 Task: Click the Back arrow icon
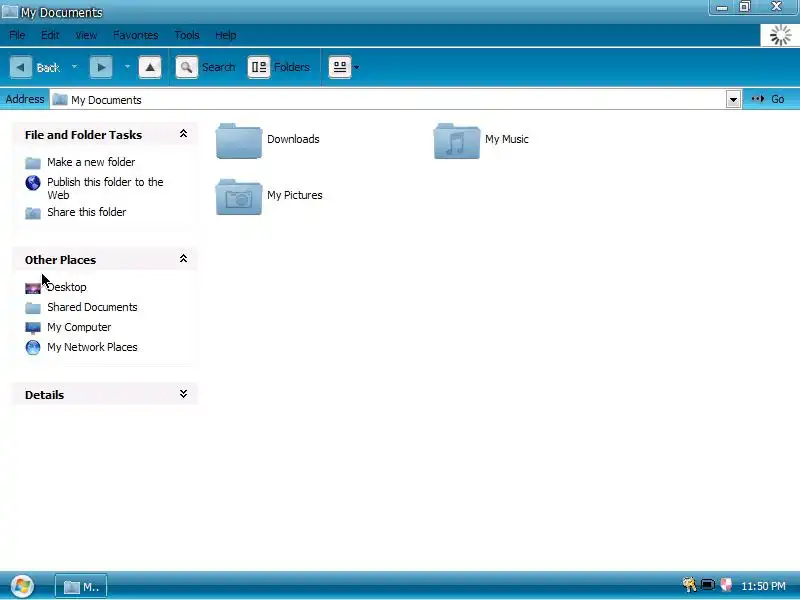[x=21, y=67]
